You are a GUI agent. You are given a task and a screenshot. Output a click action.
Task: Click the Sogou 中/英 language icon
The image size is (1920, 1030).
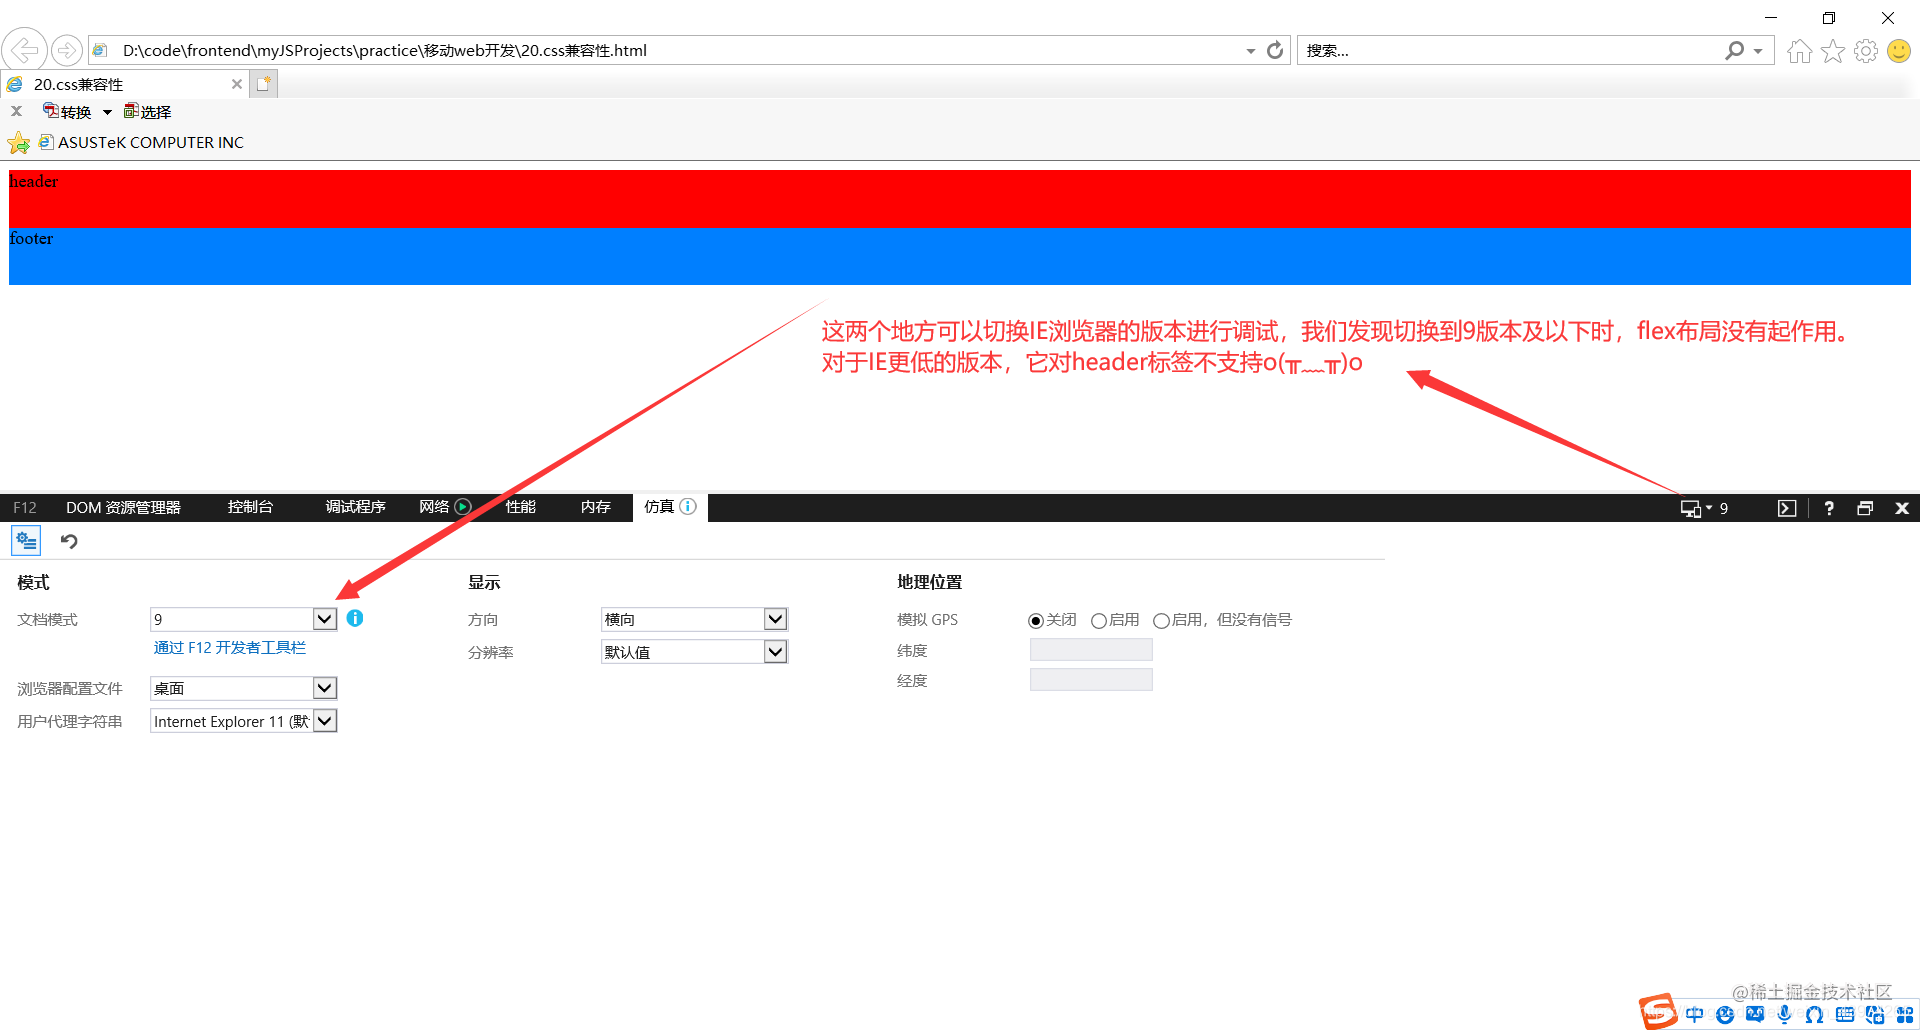1694,1014
